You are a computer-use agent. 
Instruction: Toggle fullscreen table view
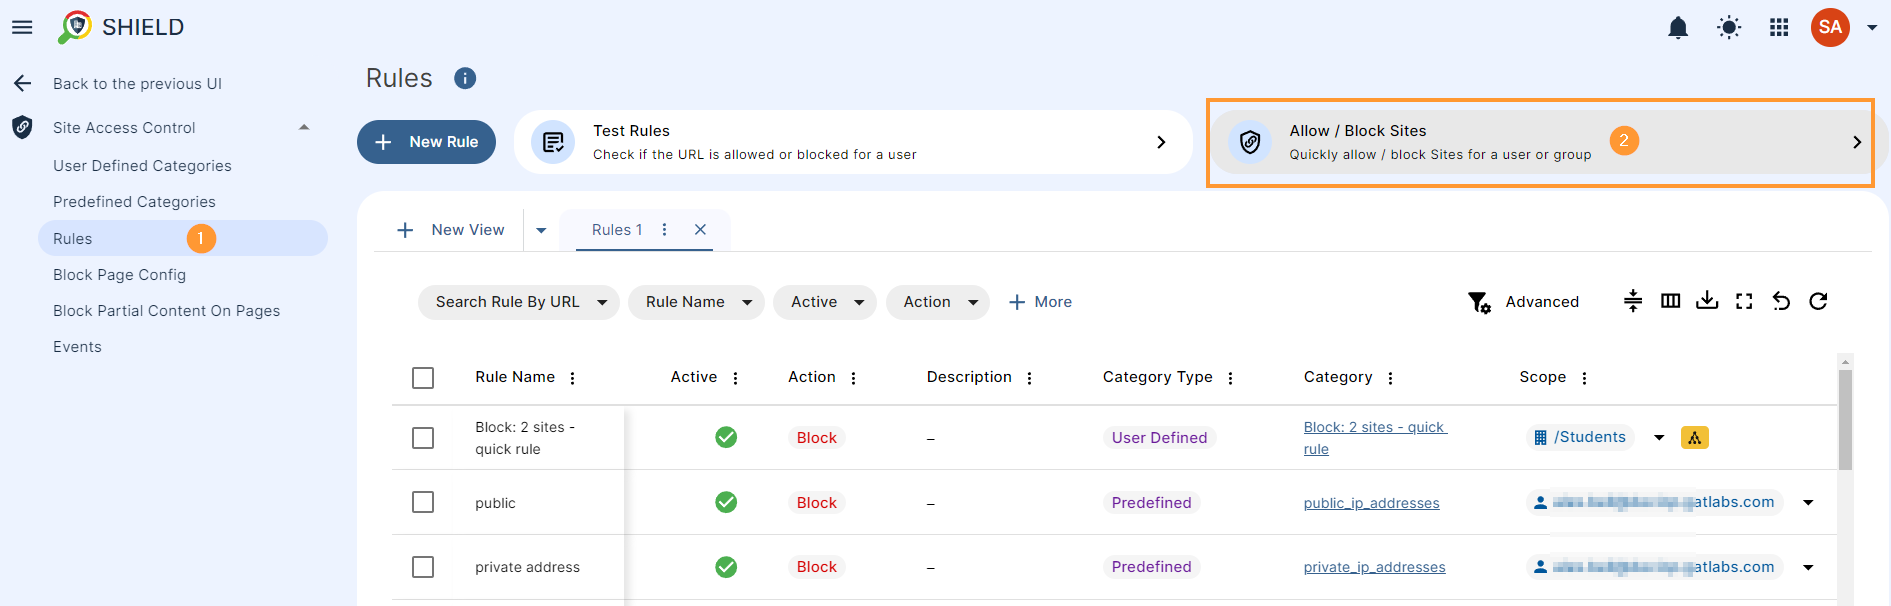(x=1744, y=301)
